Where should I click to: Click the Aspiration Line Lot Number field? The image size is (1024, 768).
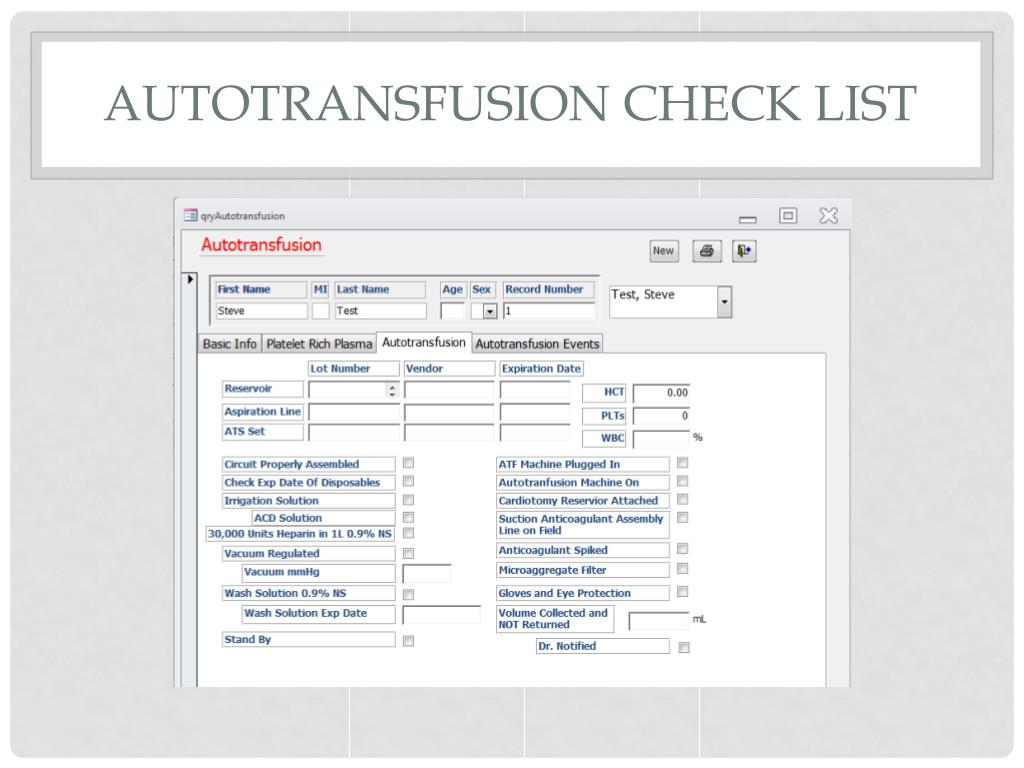[354, 413]
